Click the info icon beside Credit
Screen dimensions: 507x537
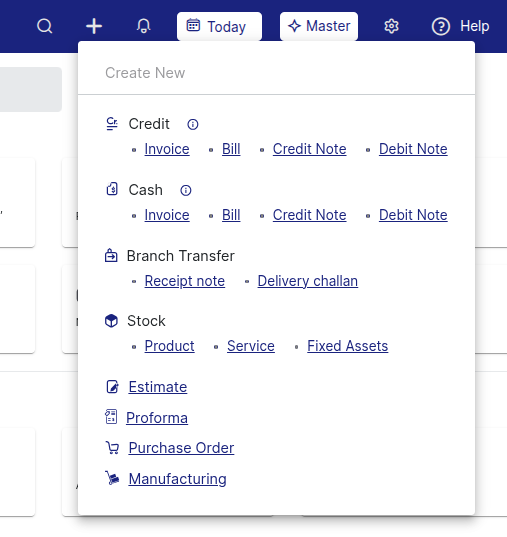point(193,124)
